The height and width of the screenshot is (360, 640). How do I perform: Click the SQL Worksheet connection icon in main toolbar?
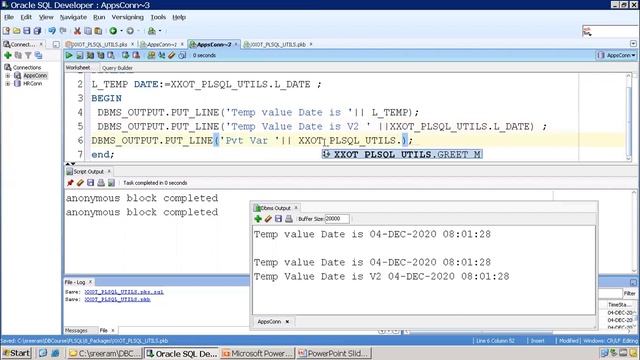pyautogui.click(x=152, y=31)
